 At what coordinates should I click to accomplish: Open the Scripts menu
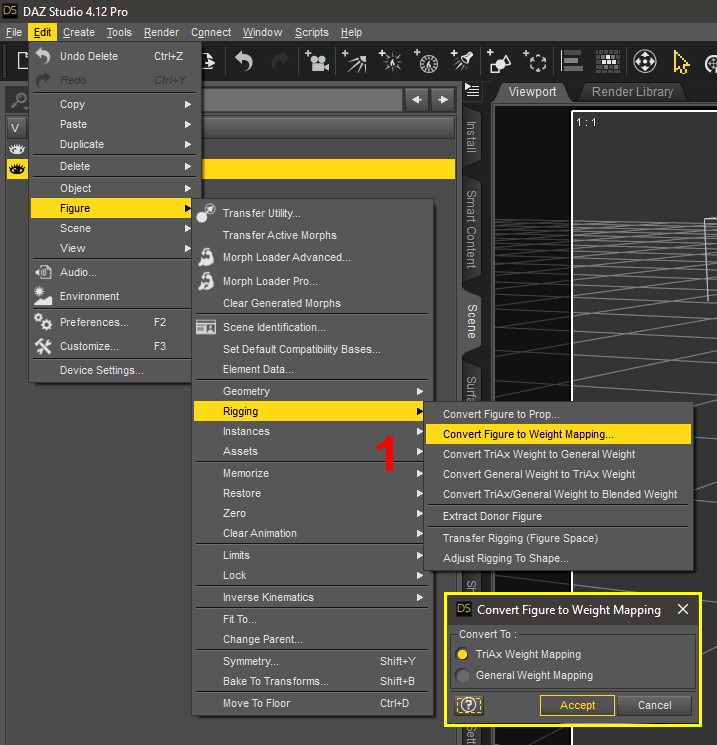(x=312, y=32)
